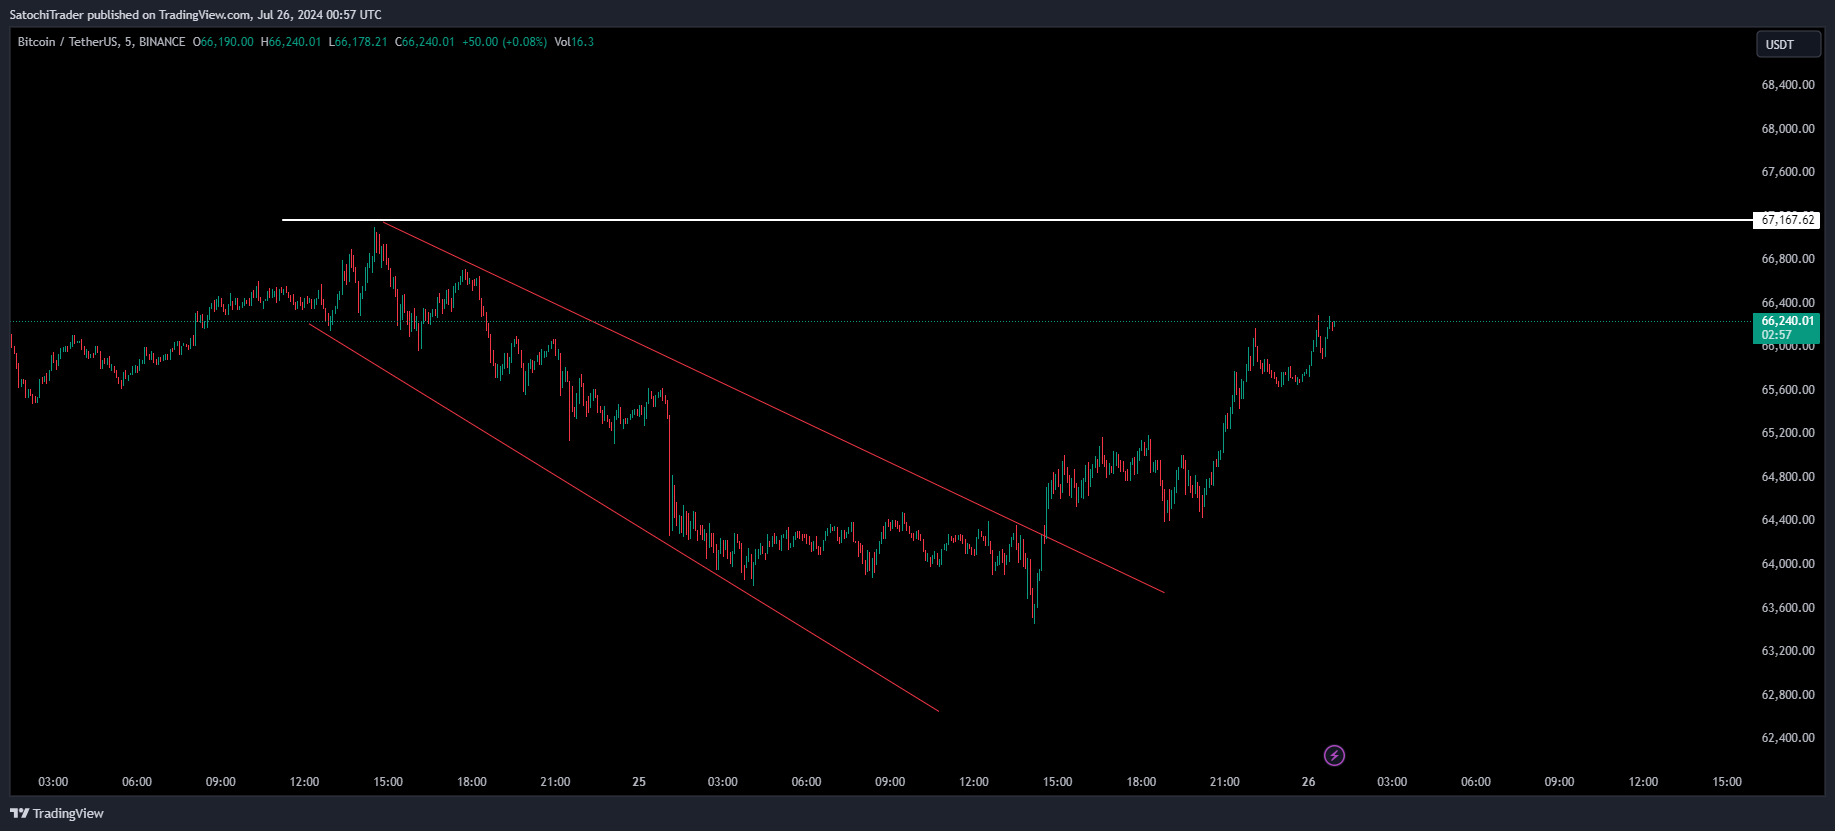Click the open value O66,190.00
The width and height of the screenshot is (1835, 831).
223,42
